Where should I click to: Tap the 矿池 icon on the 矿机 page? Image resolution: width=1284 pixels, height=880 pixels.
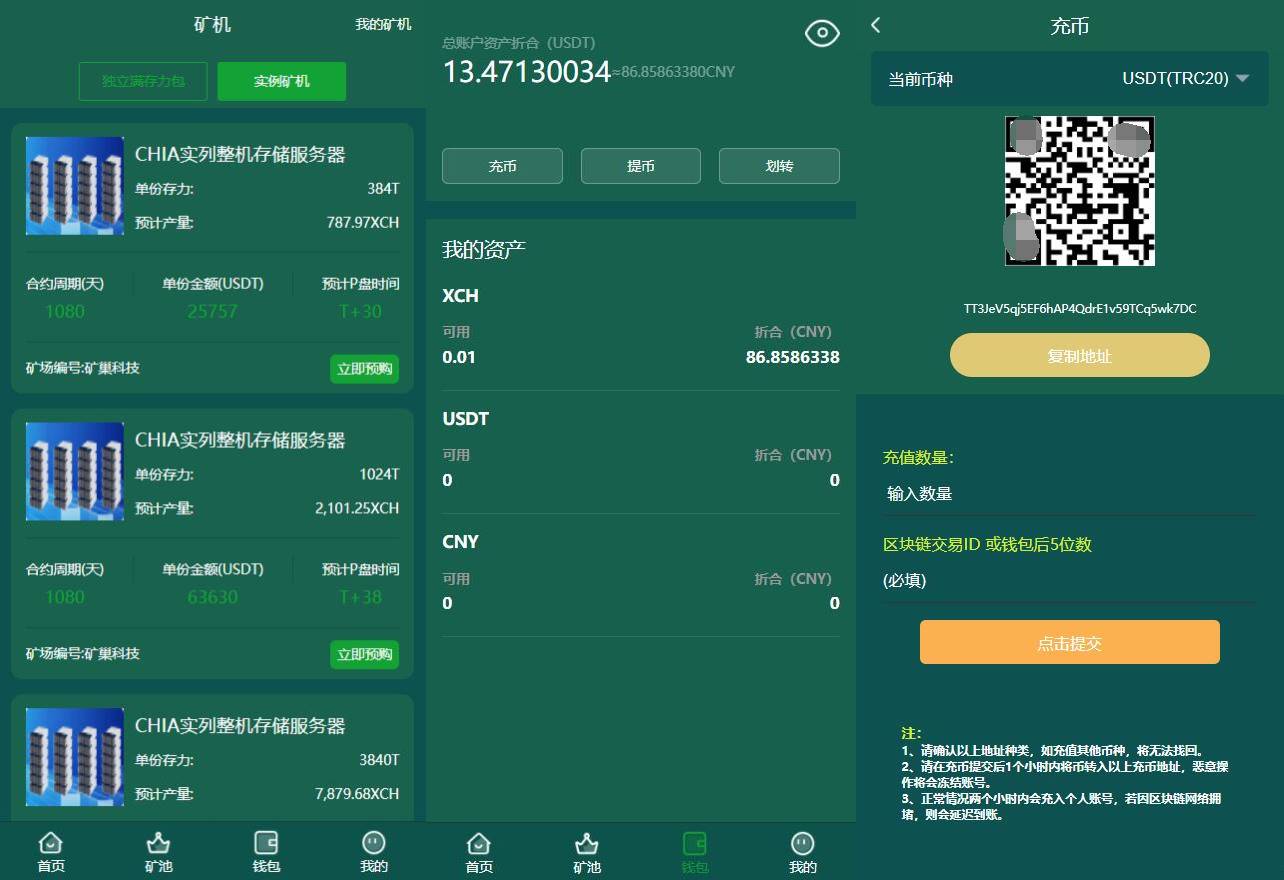[x=158, y=843]
